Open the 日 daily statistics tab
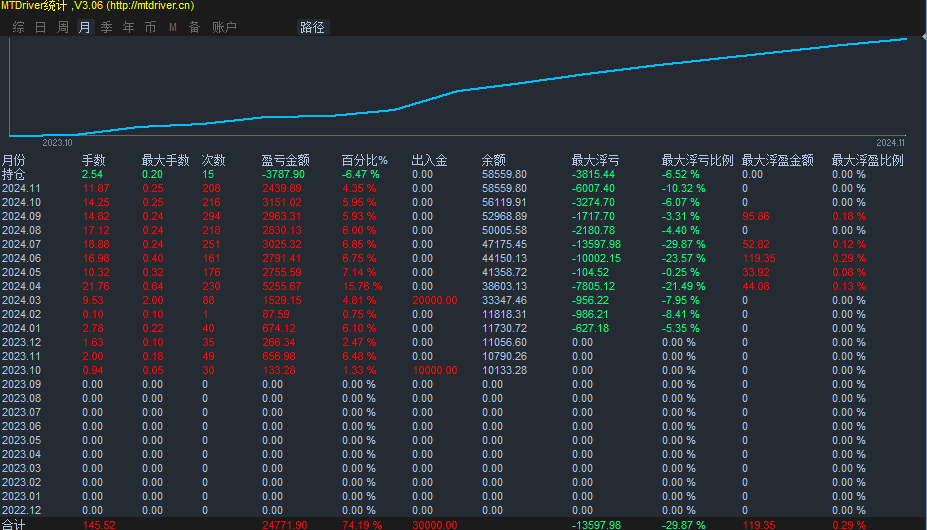This screenshot has height=530, width=927. pyautogui.click(x=41, y=27)
